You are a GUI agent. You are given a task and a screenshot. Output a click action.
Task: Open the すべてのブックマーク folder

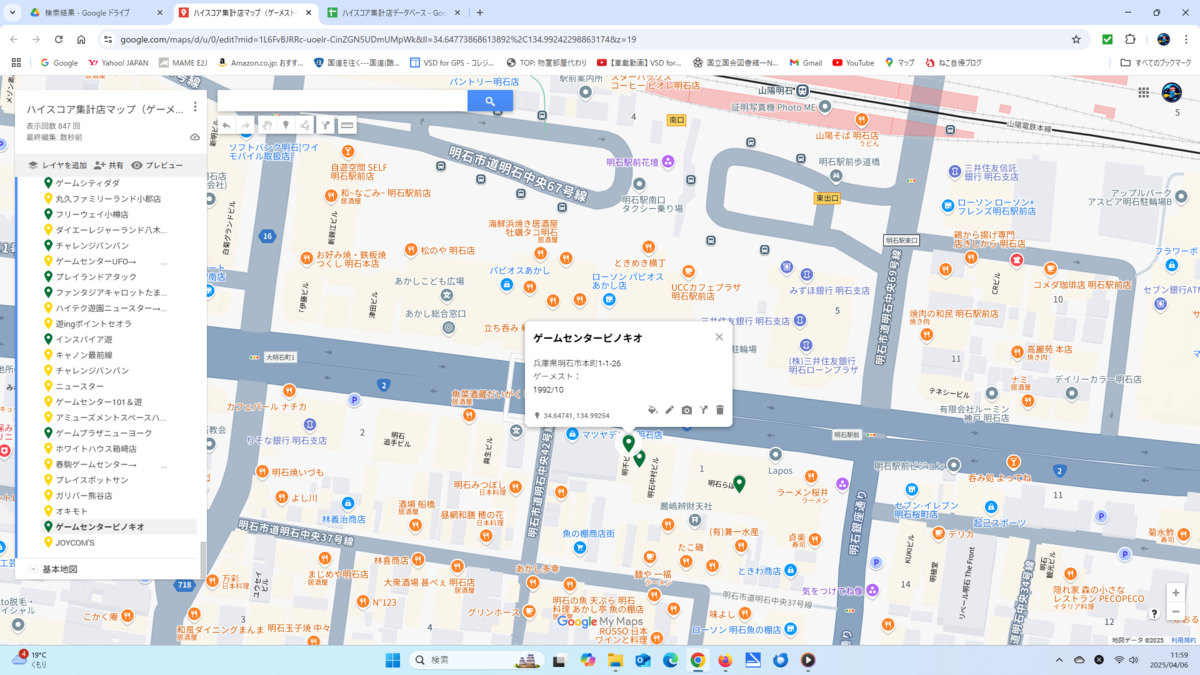(1154, 62)
